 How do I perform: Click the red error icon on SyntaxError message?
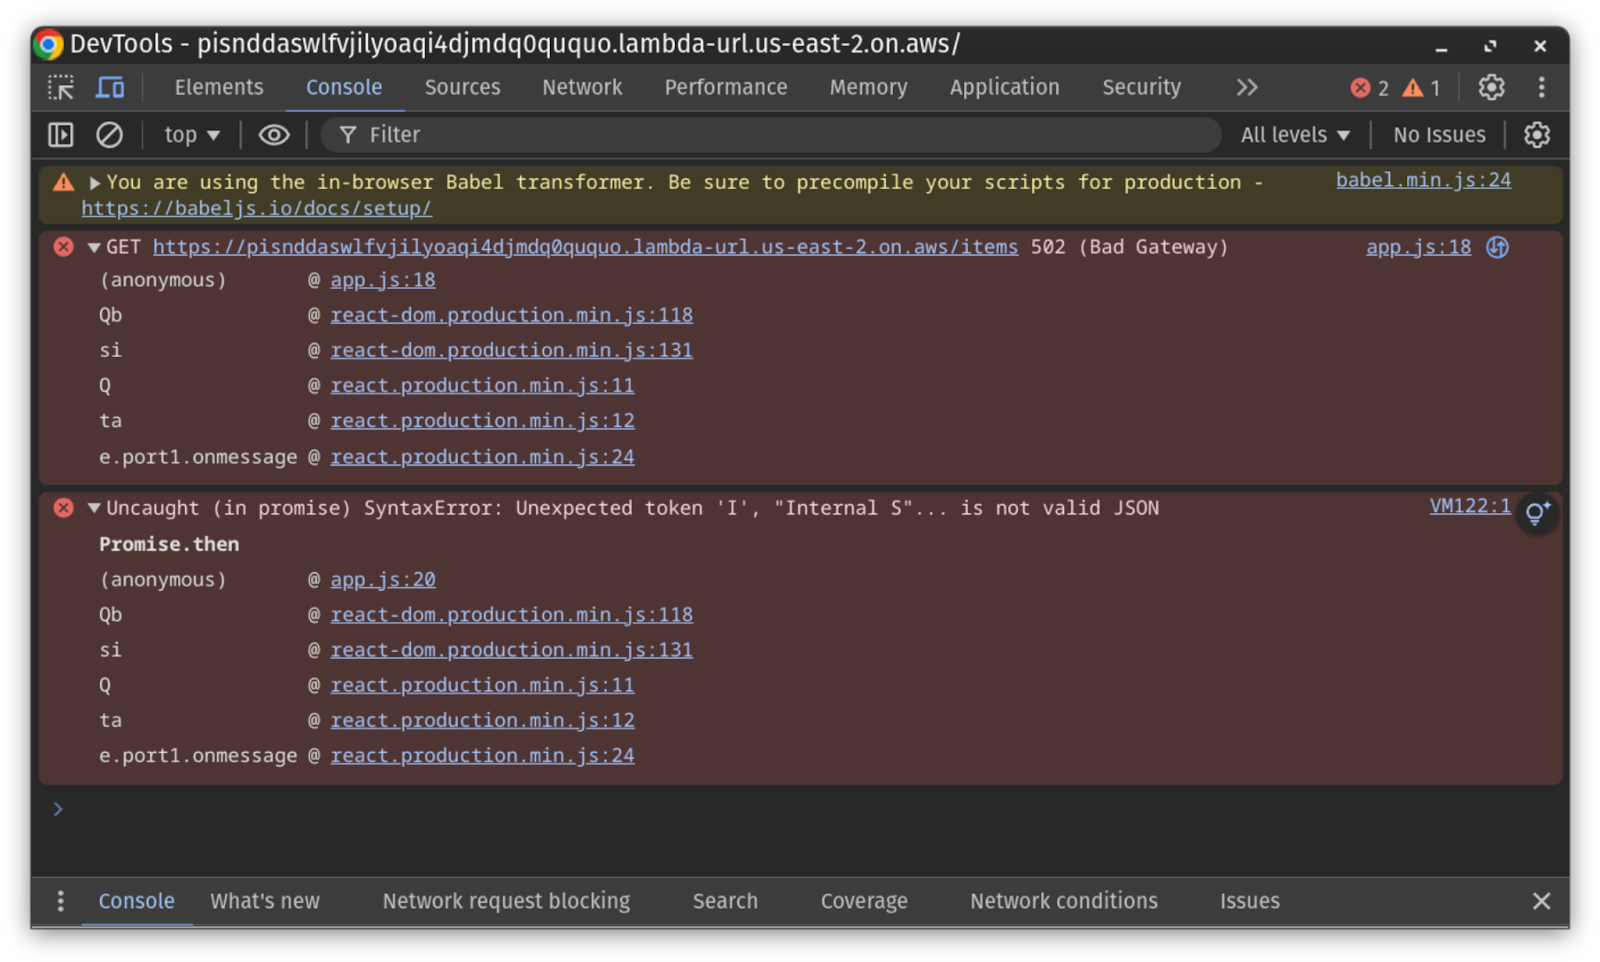coord(64,508)
